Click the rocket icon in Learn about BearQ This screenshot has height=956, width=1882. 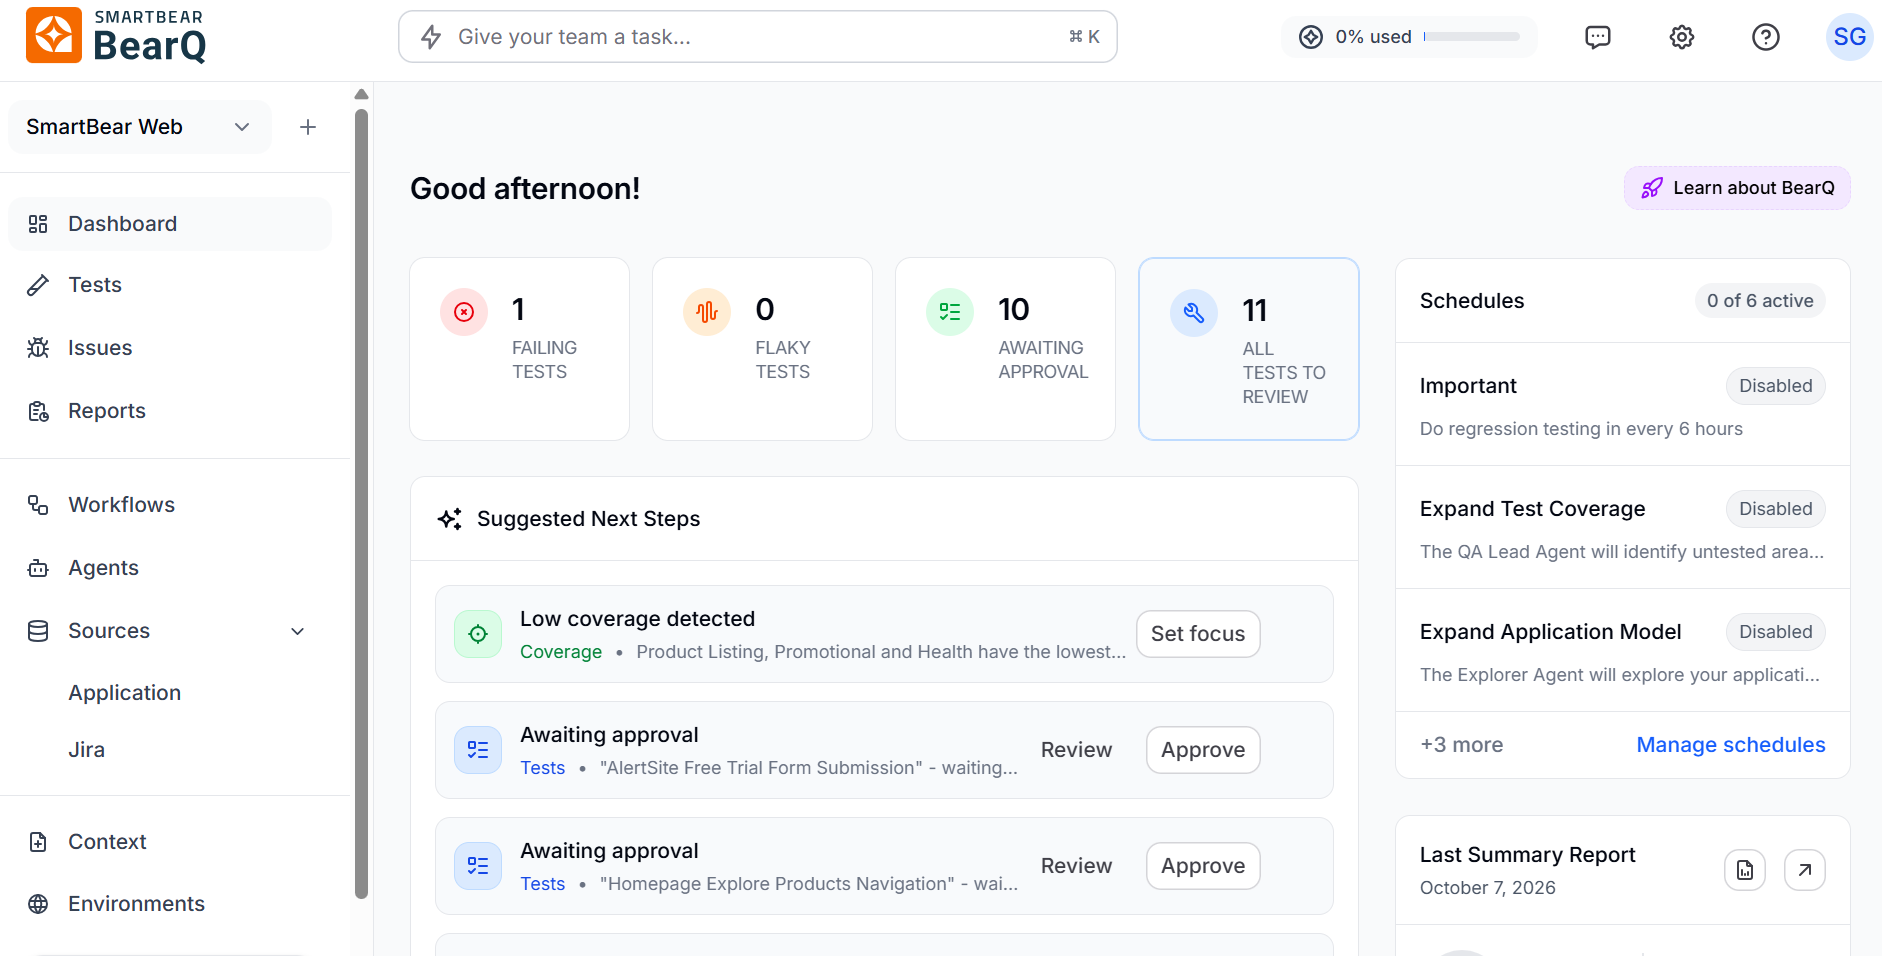[1652, 188]
